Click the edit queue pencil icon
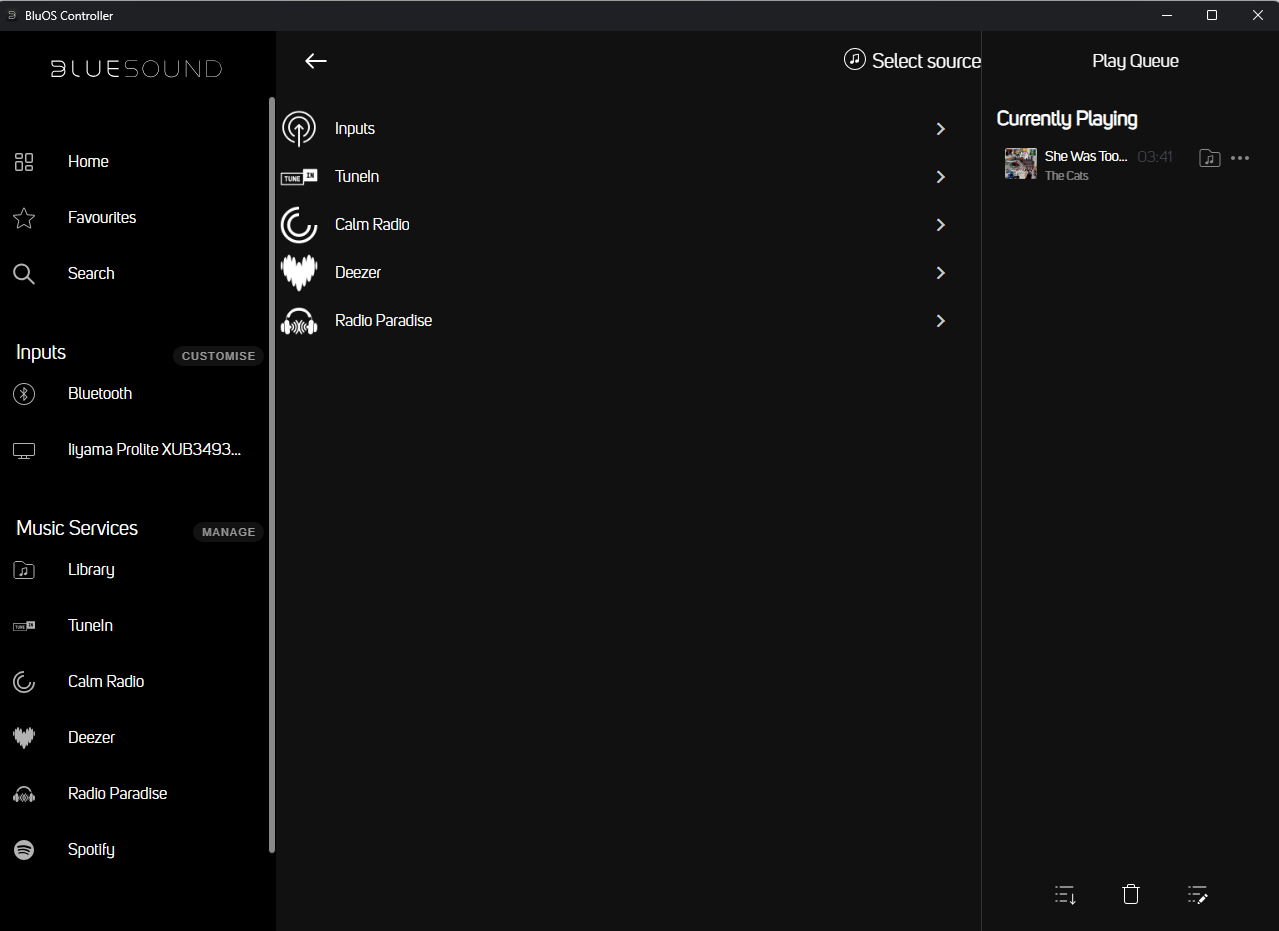1279x931 pixels. (x=1197, y=895)
